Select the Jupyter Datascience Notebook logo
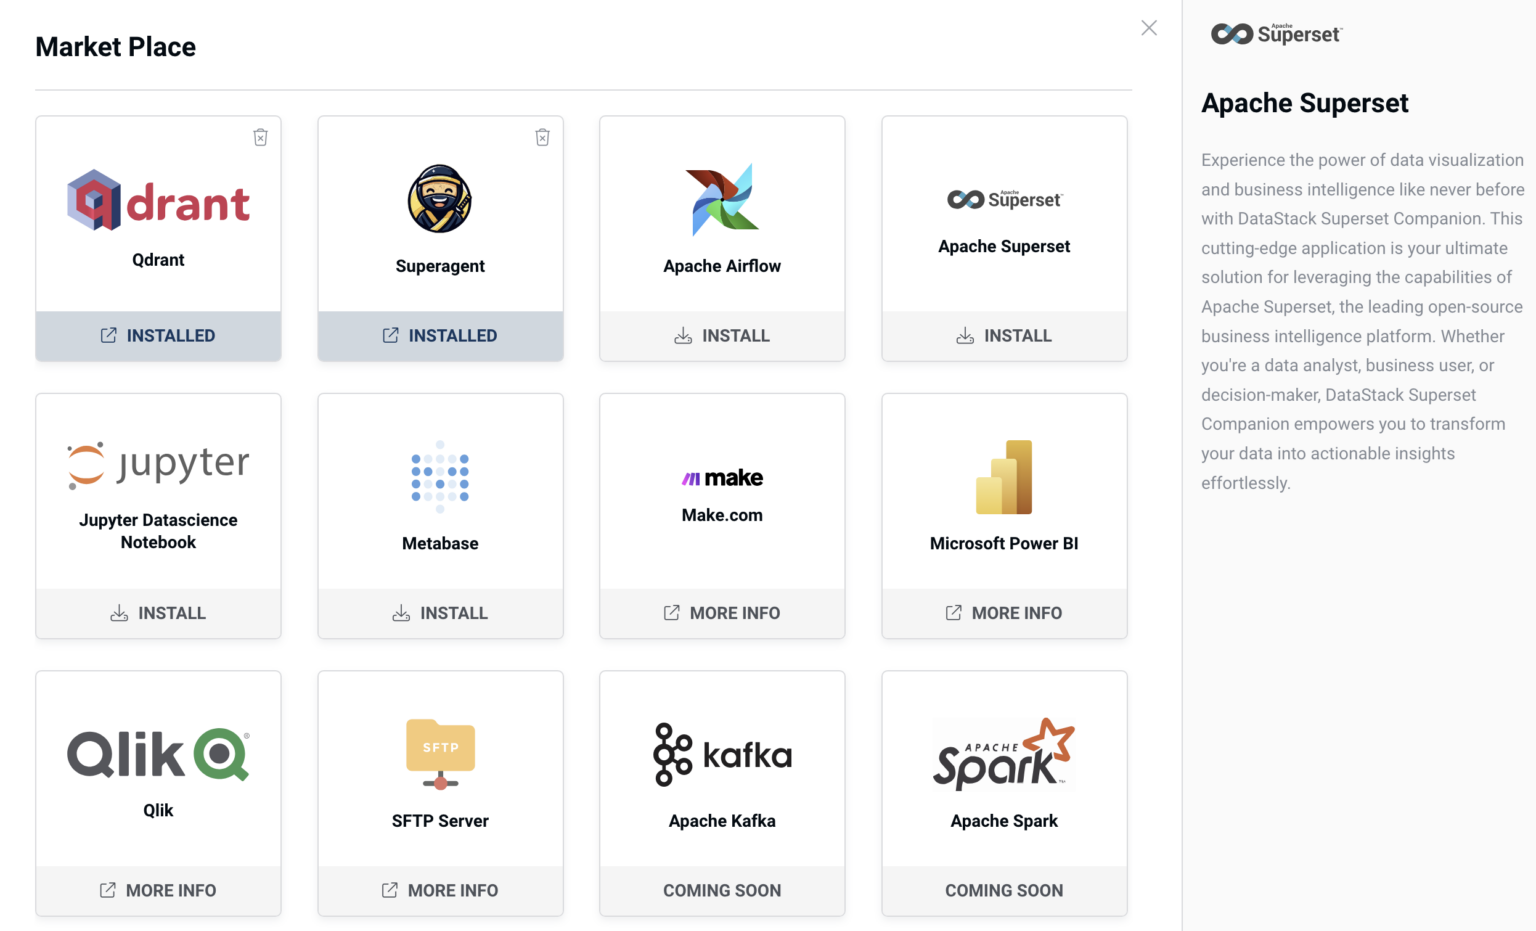 (157, 463)
